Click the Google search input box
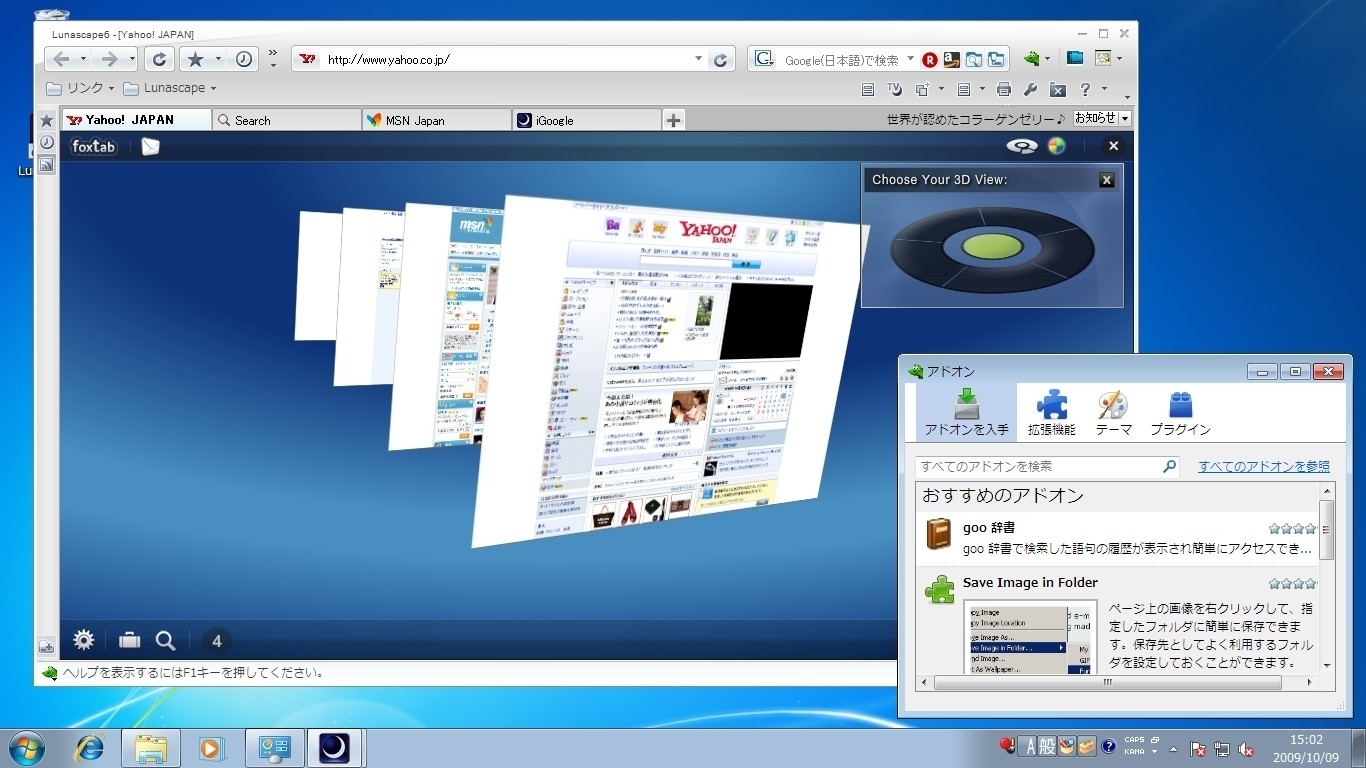1366x768 pixels. click(x=840, y=60)
